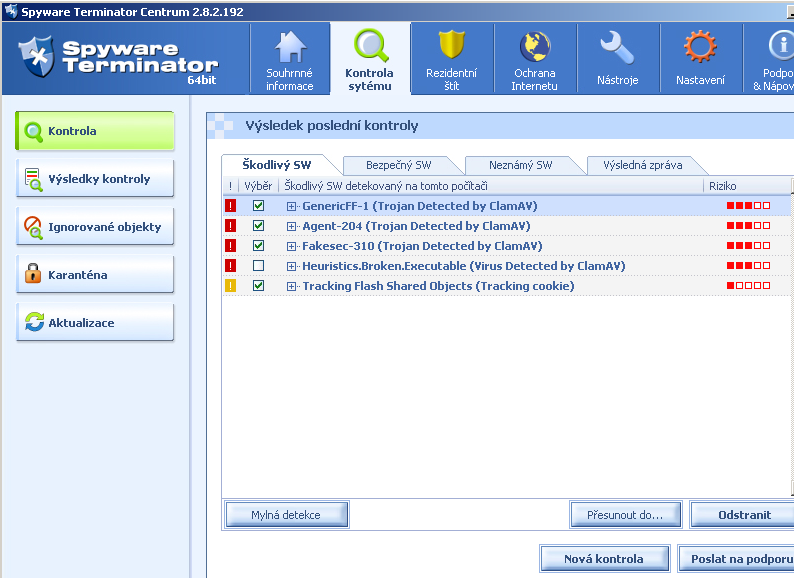794x578 pixels.
Task: Switch to the Neznámý SW tab
Action: point(521,165)
